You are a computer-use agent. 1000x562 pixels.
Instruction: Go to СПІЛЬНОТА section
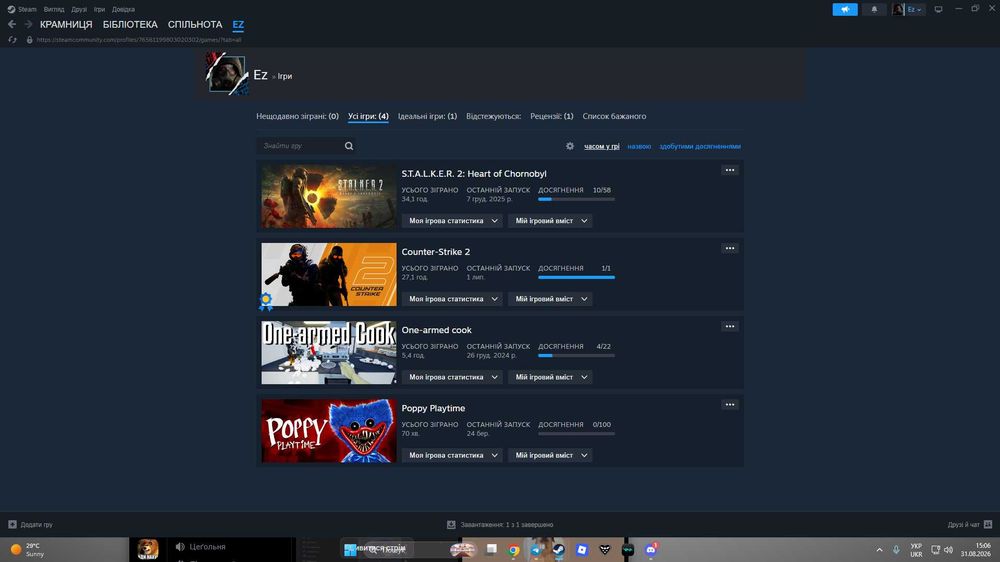coord(195,24)
